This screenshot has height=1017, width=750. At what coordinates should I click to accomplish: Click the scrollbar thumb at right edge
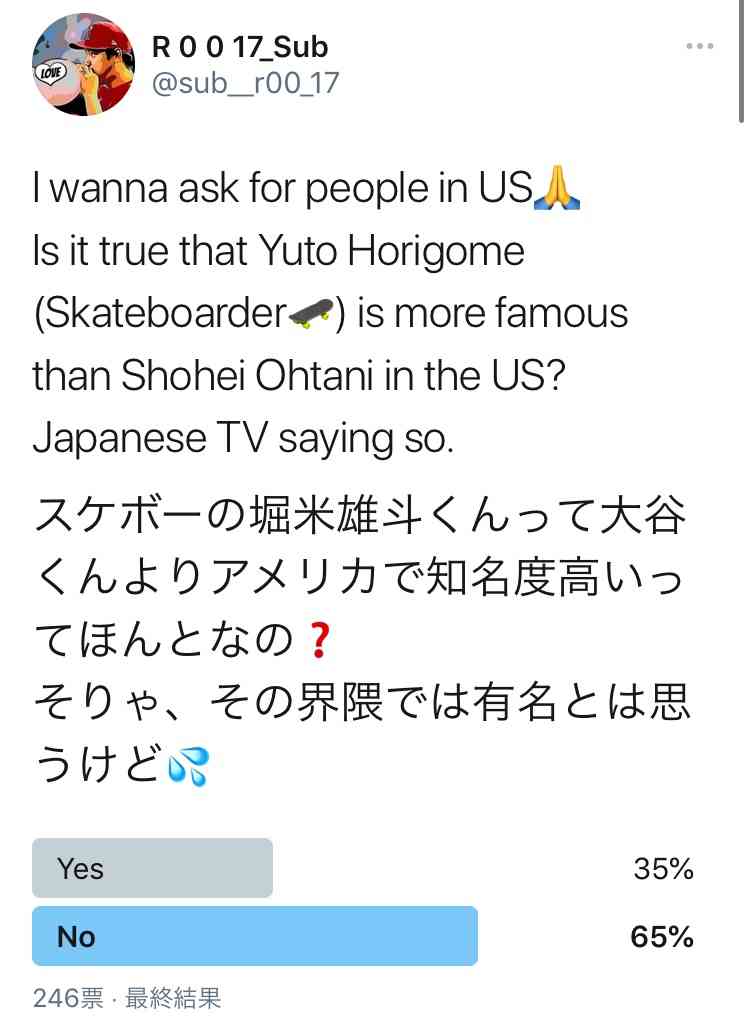(741, 61)
